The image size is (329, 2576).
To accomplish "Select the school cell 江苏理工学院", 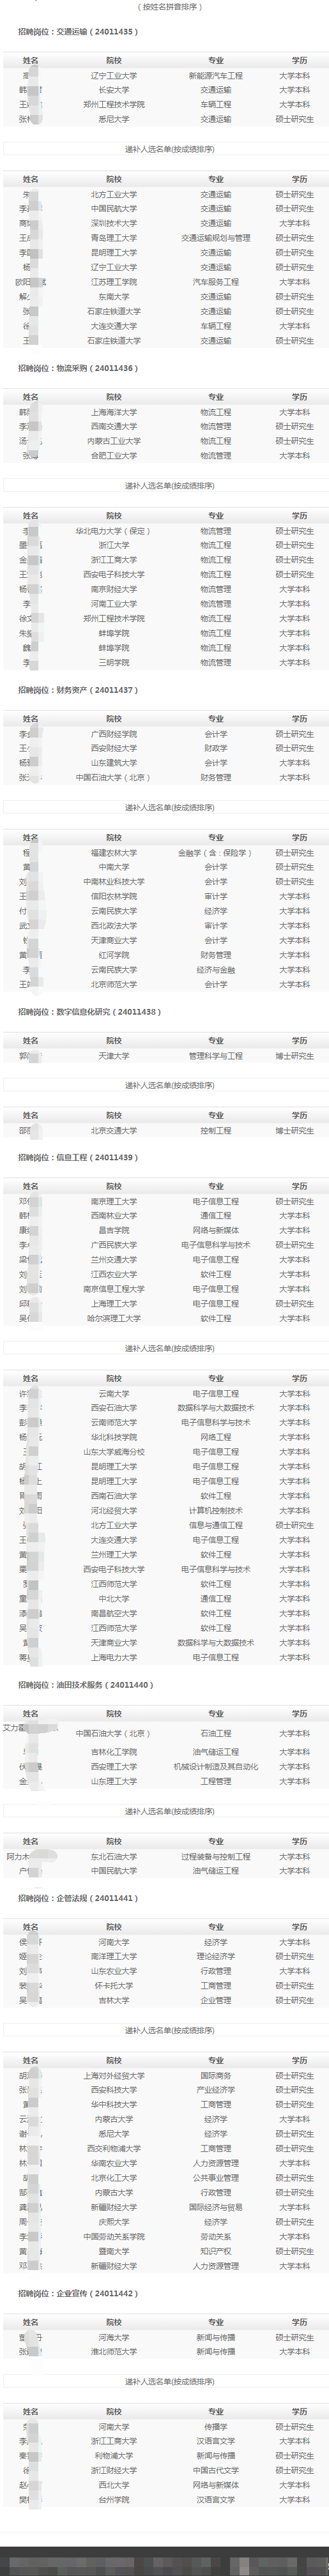I will coord(114,282).
